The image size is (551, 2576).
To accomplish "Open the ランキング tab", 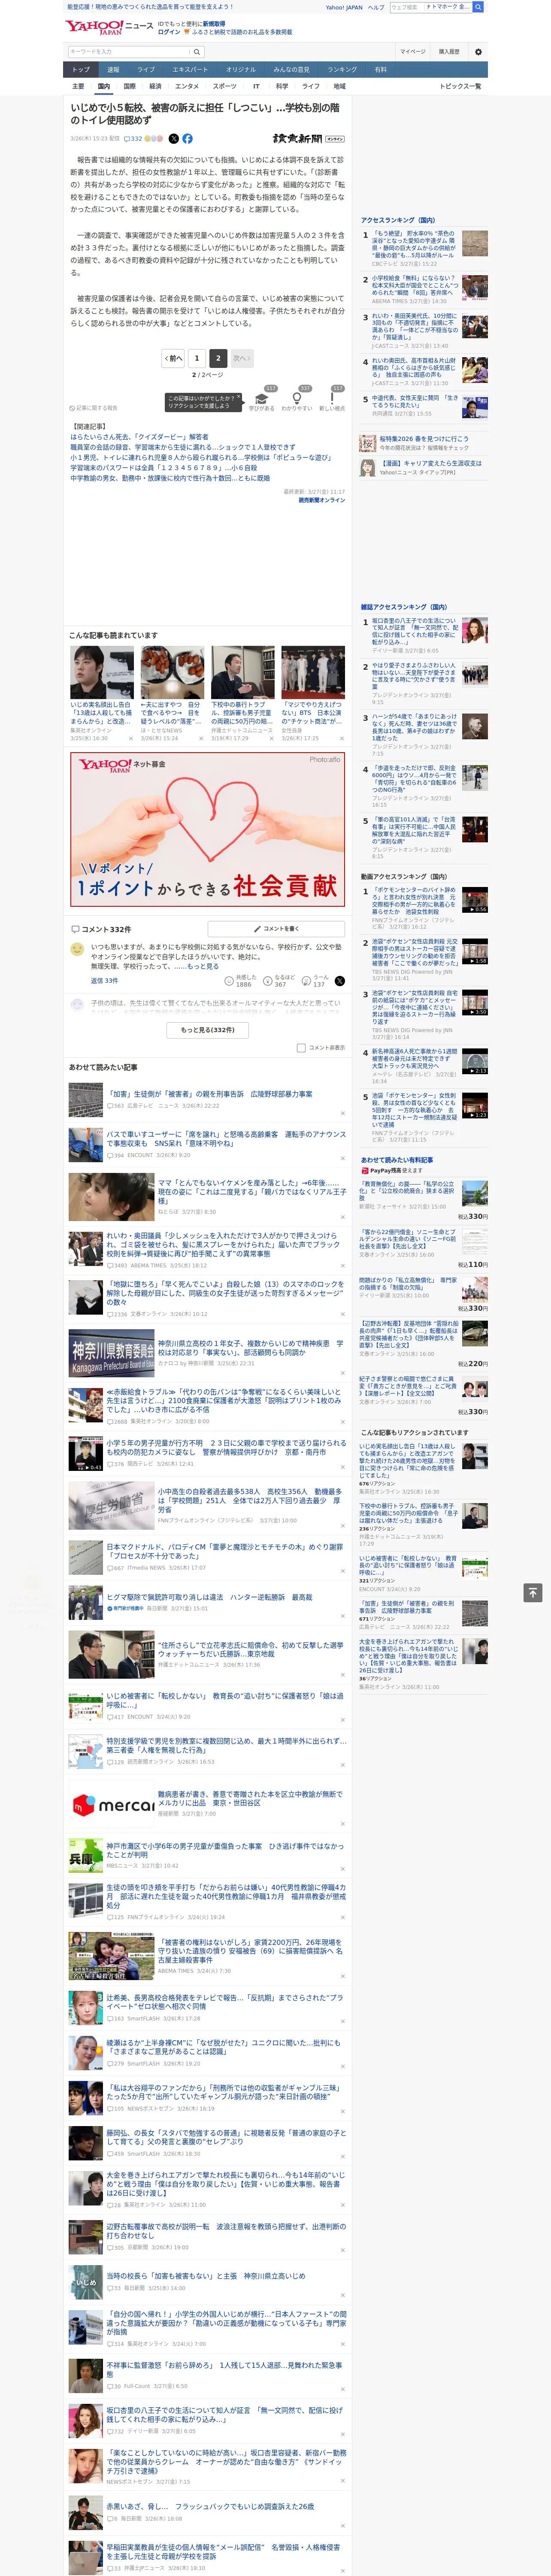I will coord(342,70).
